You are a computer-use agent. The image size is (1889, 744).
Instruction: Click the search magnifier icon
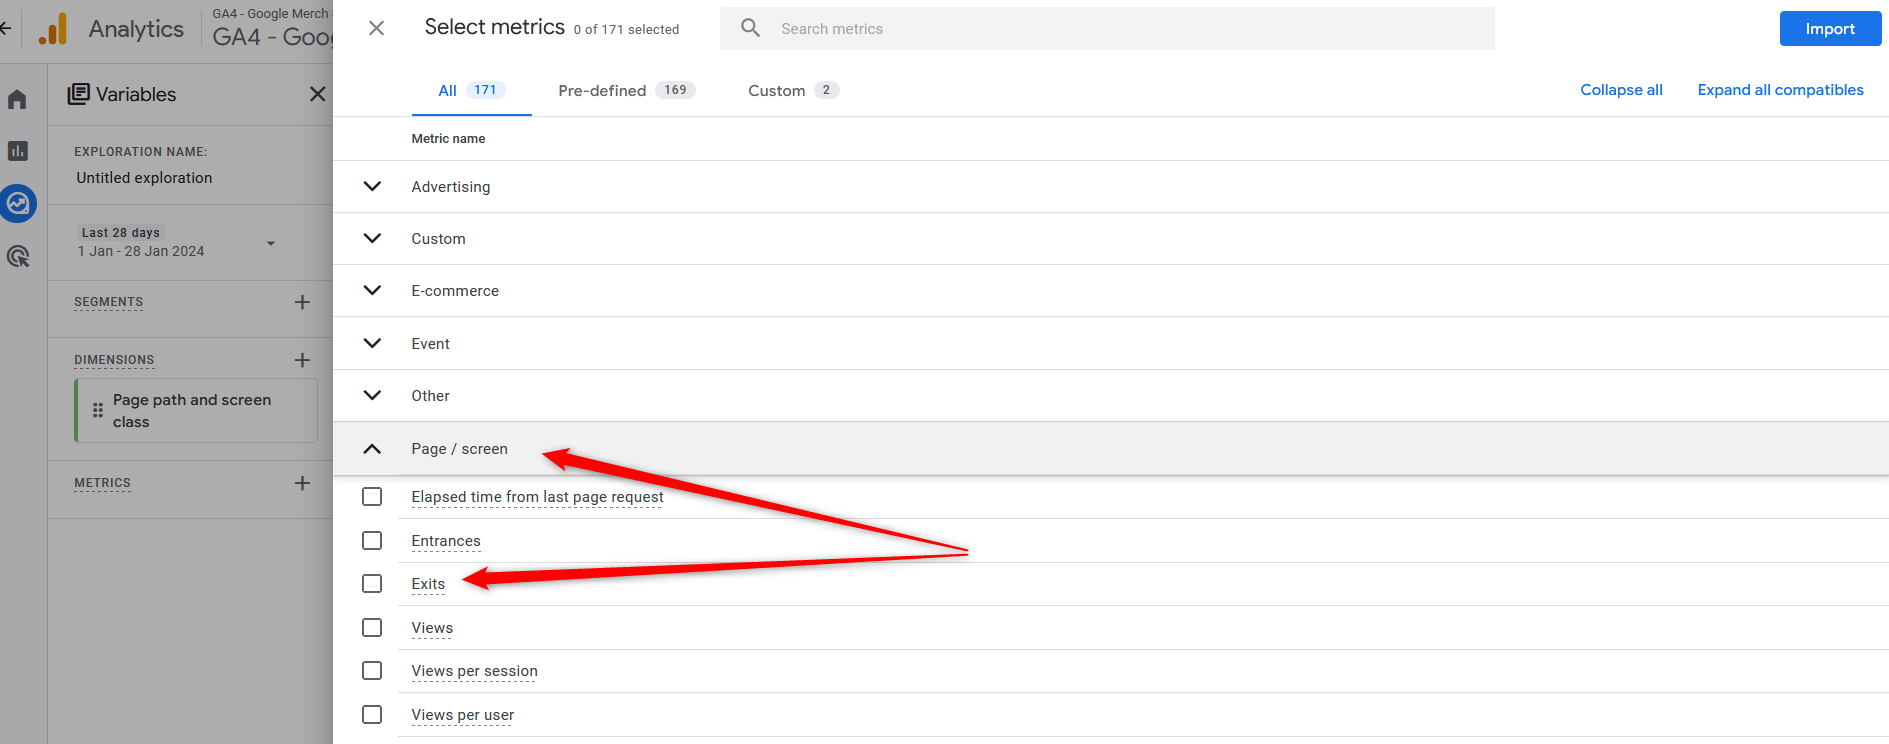[750, 28]
